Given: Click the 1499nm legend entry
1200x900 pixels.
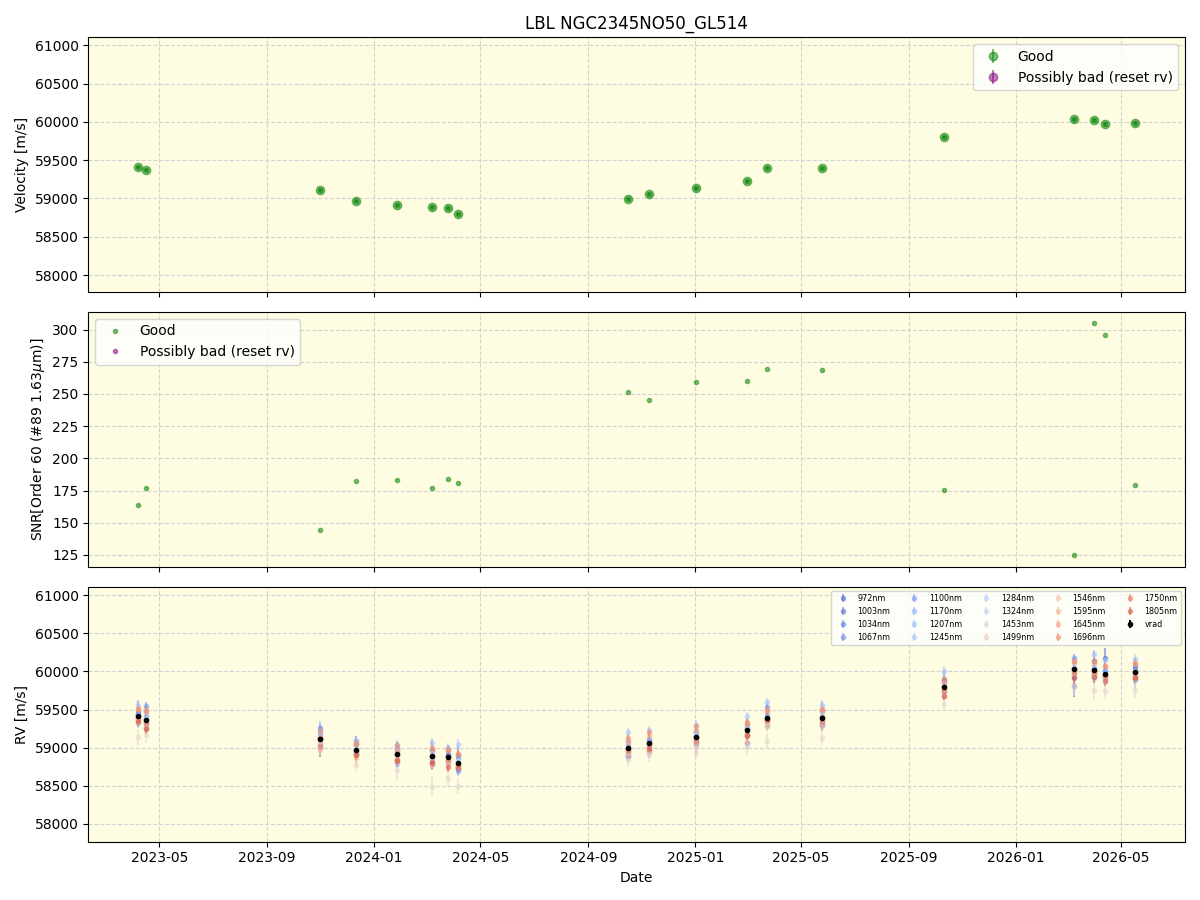Looking at the screenshot, I should (1017, 637).
